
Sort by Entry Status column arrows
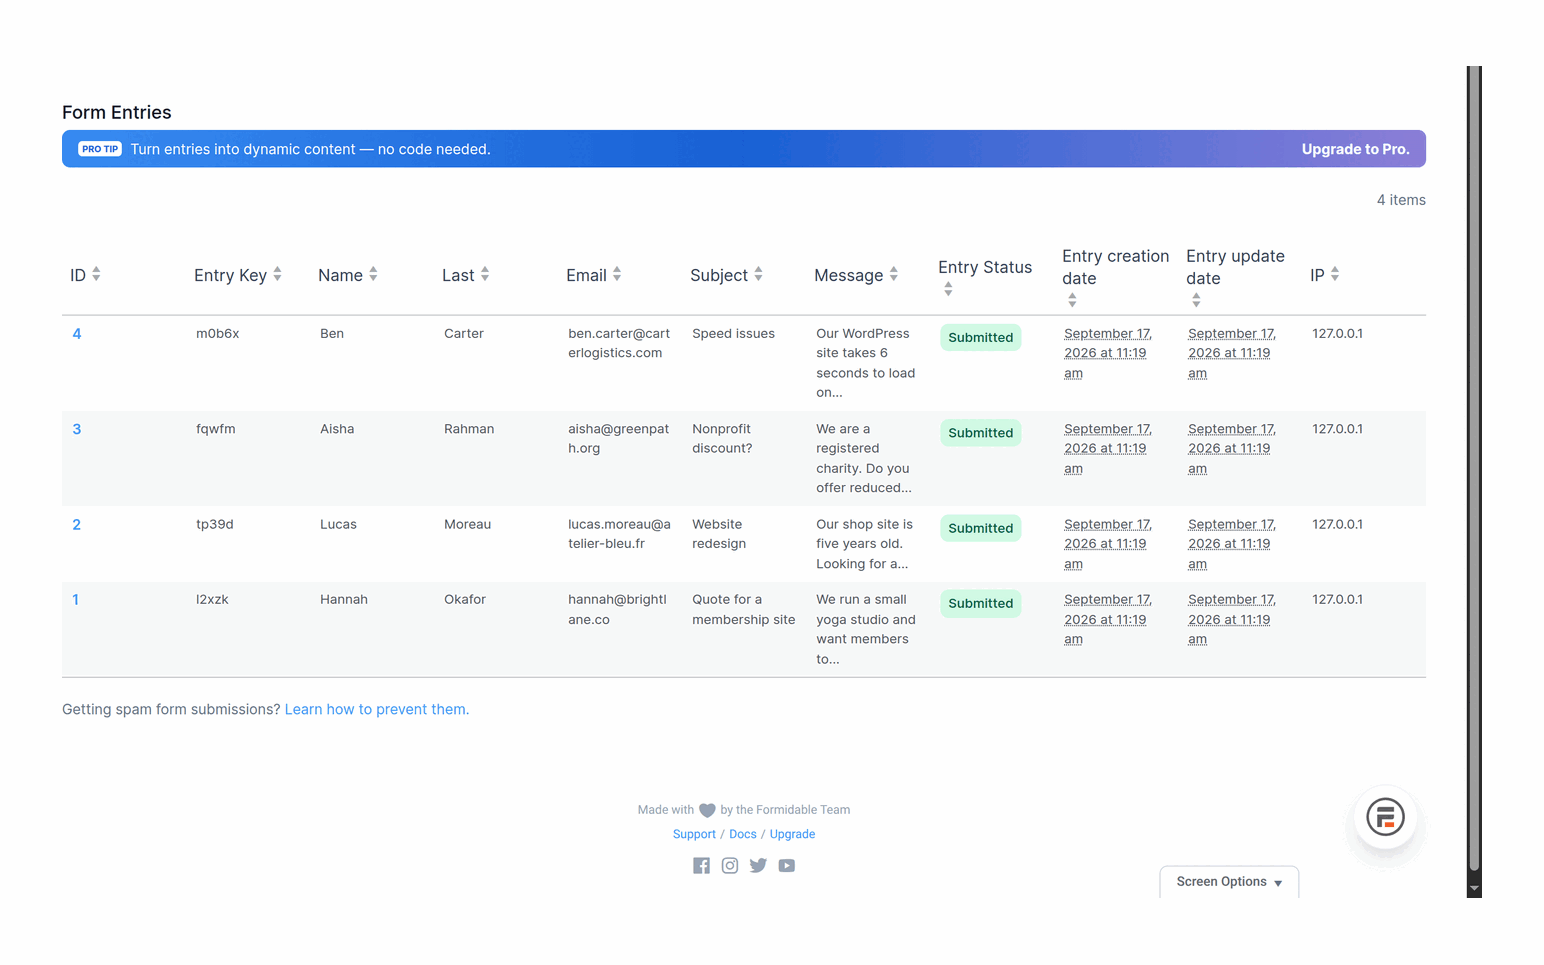[x=948, y=290]
